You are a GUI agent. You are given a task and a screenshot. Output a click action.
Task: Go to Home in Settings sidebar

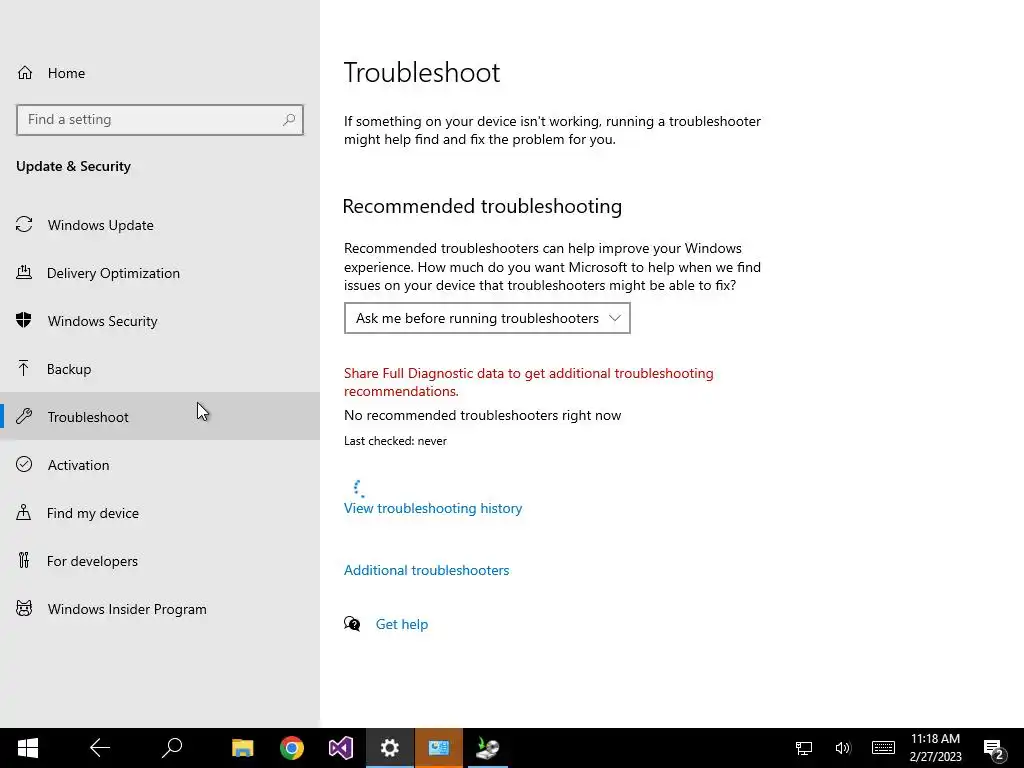point(160,72)
